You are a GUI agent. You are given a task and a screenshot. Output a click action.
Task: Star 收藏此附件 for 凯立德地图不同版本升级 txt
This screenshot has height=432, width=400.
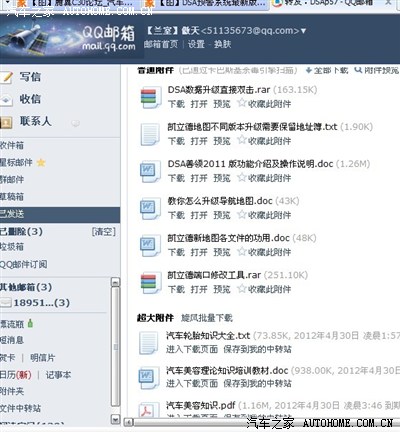[242, 140]
